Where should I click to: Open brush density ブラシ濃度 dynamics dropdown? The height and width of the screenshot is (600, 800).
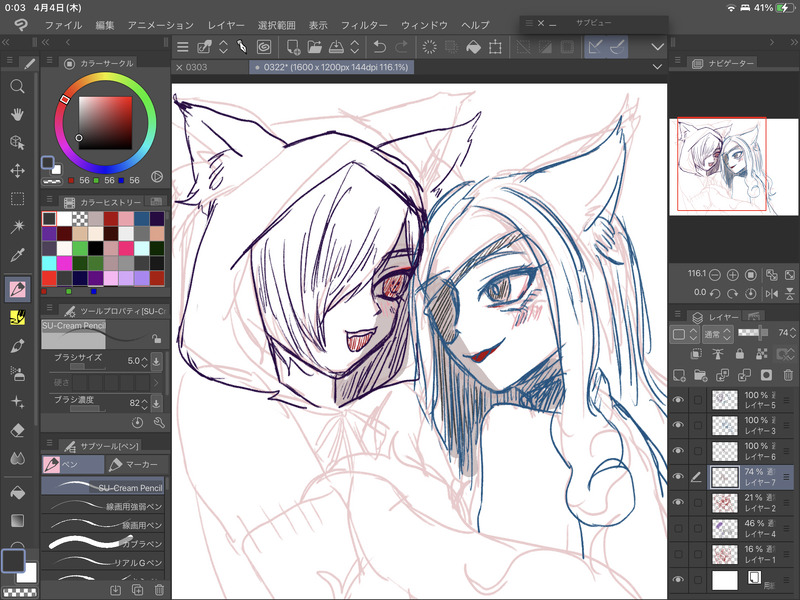point(156,403)
